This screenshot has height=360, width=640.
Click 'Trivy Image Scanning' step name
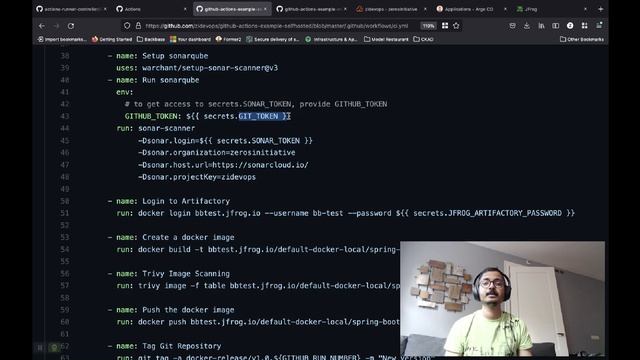point(186,273)
